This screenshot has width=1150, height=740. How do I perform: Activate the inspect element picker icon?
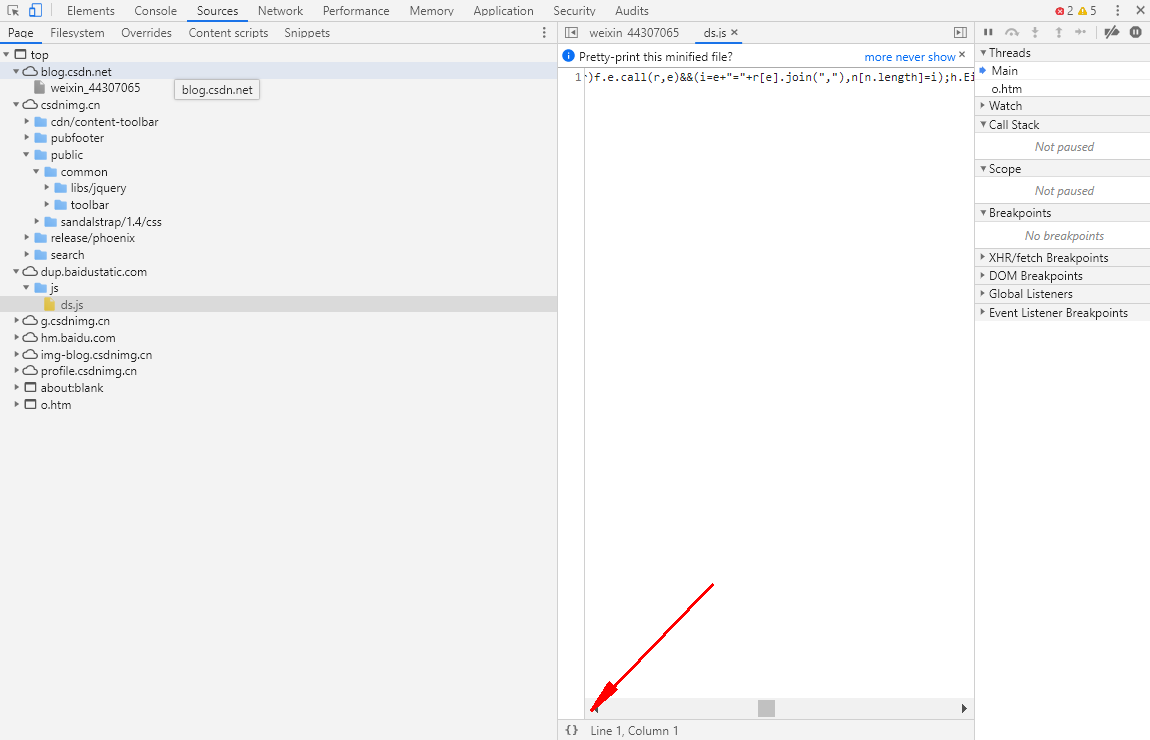pos(12,10)
